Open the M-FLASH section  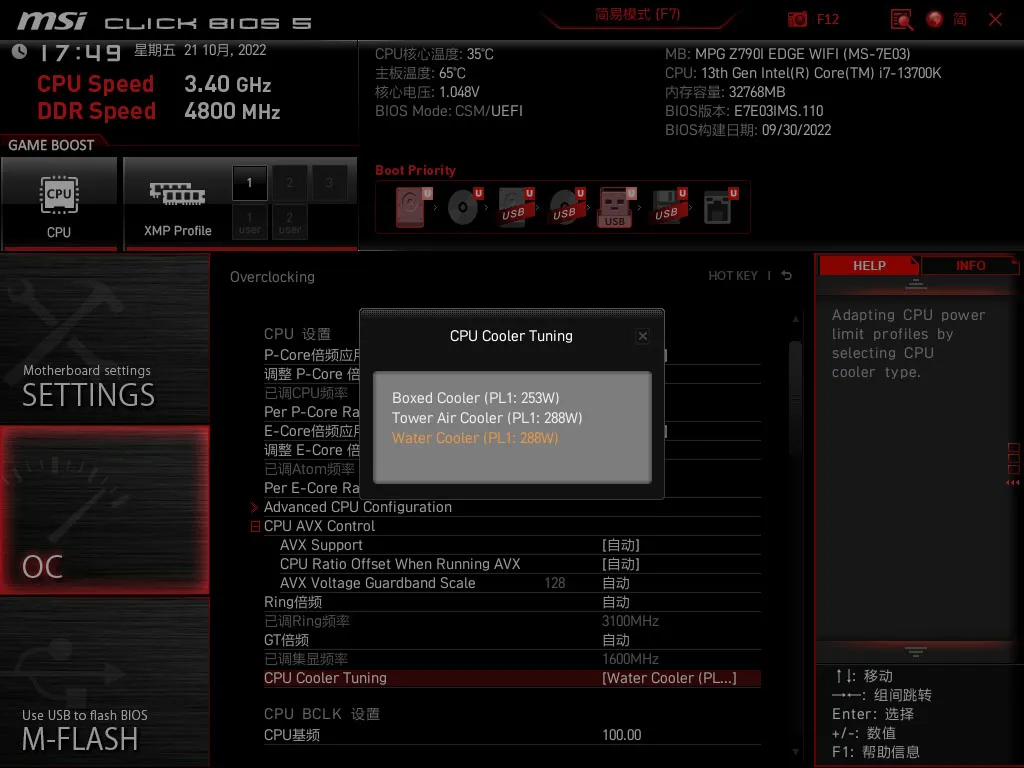pyautogui.click(x=104, y=682)
